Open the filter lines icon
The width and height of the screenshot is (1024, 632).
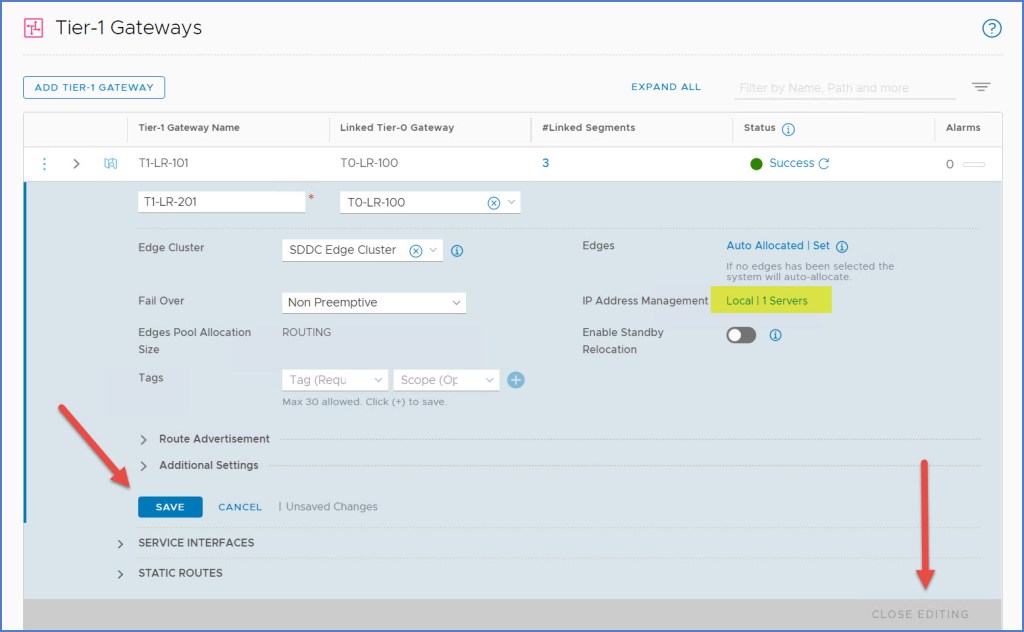point(981,87)
